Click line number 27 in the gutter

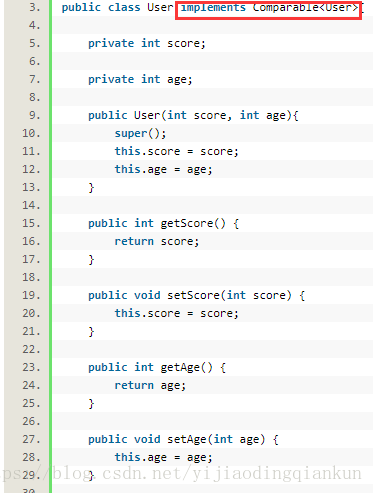31,439
